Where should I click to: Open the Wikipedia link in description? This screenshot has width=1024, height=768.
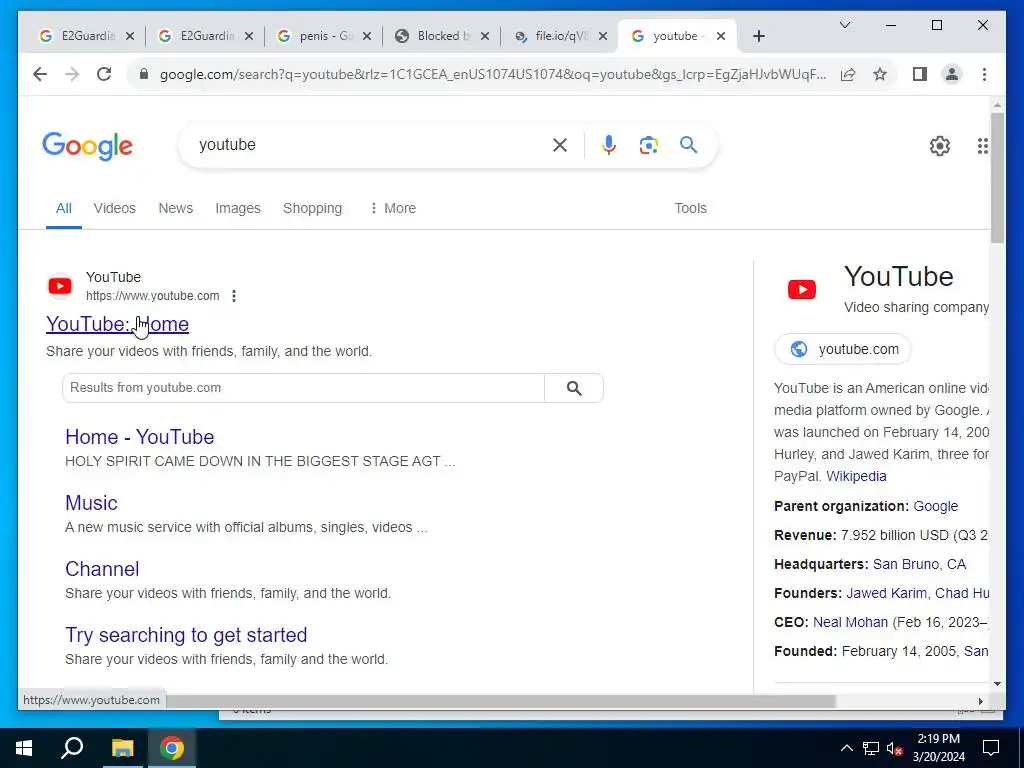(x=856, y=476)
